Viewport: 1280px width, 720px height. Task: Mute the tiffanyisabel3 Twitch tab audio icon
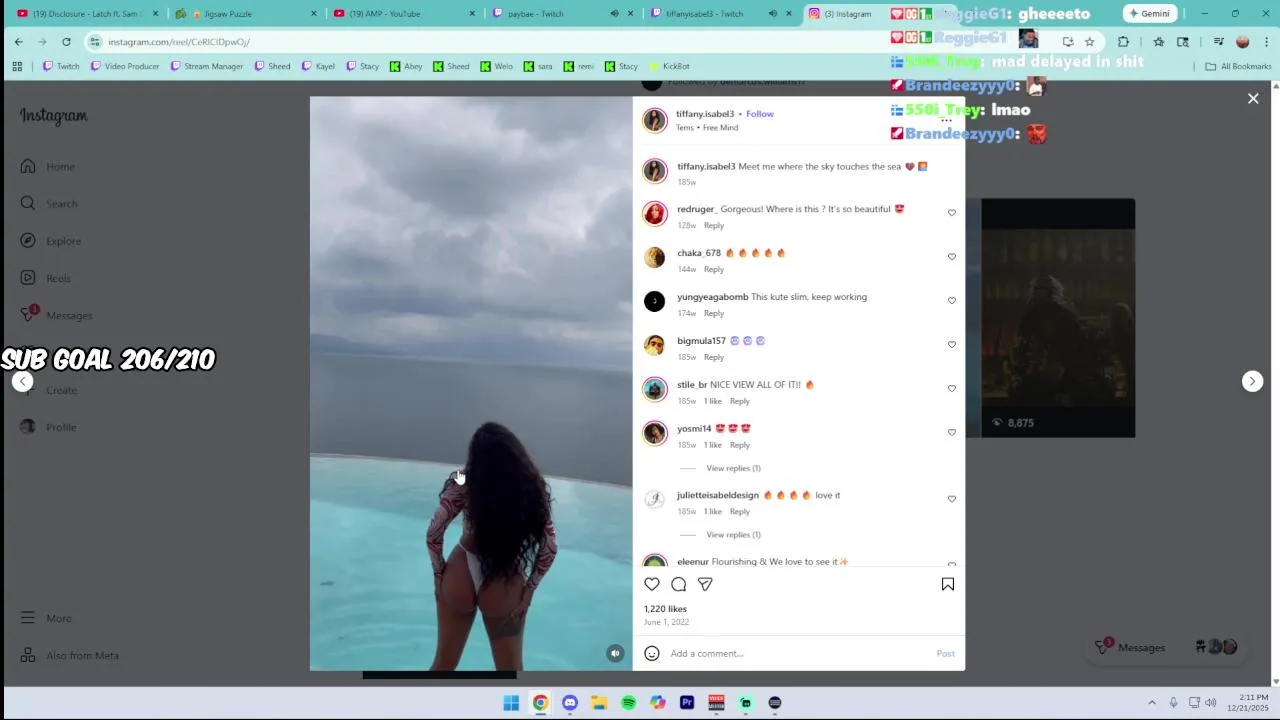pyautogui.click(x=772, y=14)
